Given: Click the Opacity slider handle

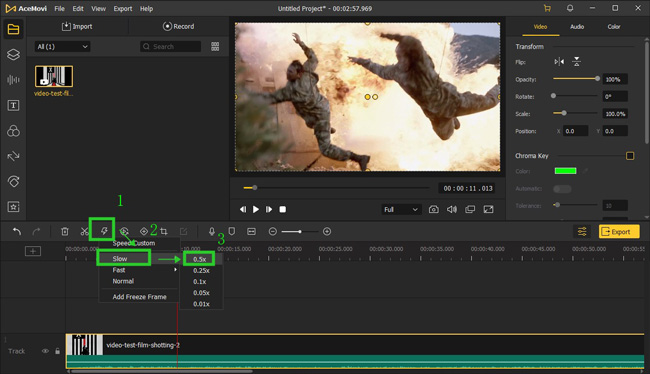Looking at the screenshot, I should (597, 78).
